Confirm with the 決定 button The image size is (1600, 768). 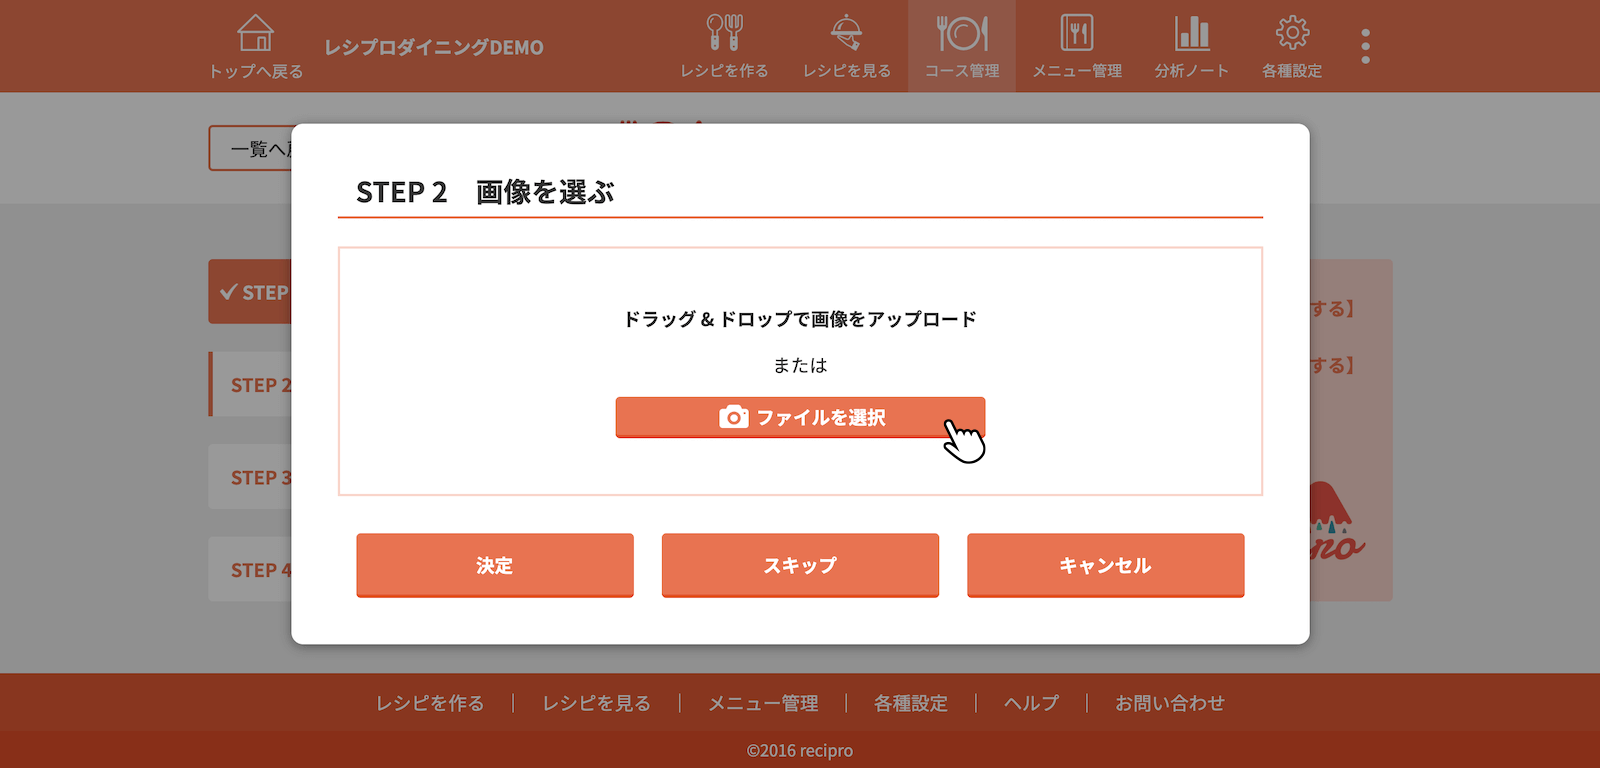tap(495, 565)
